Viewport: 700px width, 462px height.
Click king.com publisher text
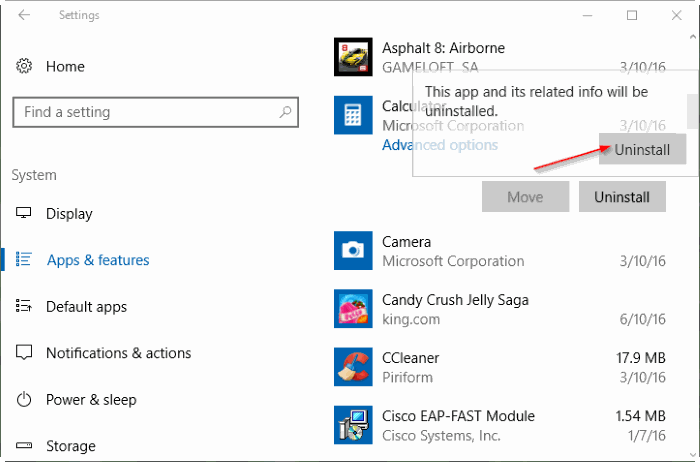coord(411,320)
